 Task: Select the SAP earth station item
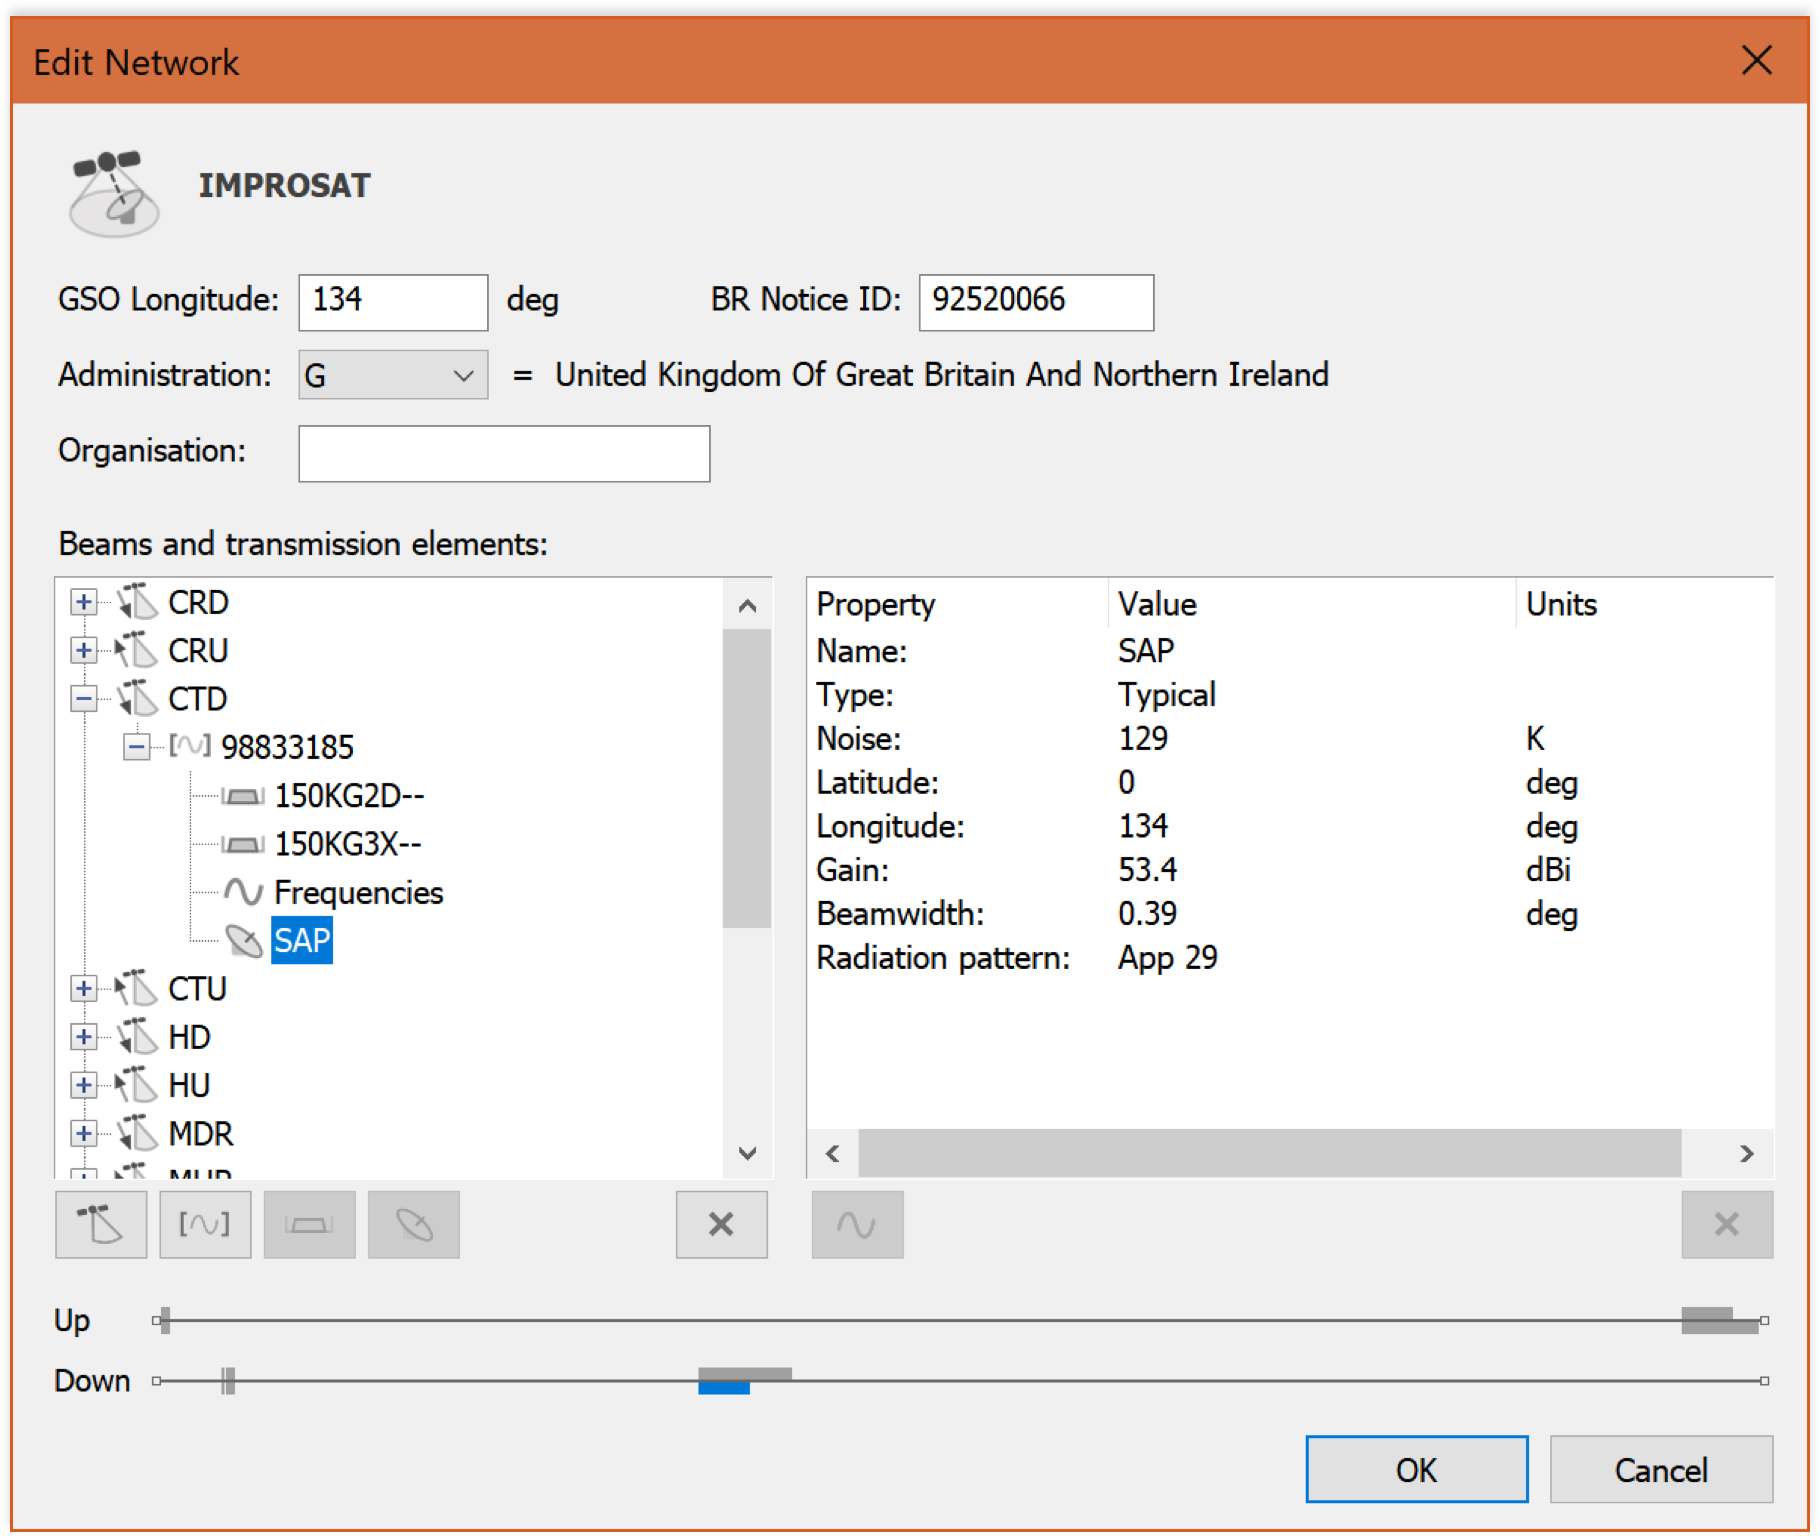click(302, 940)
